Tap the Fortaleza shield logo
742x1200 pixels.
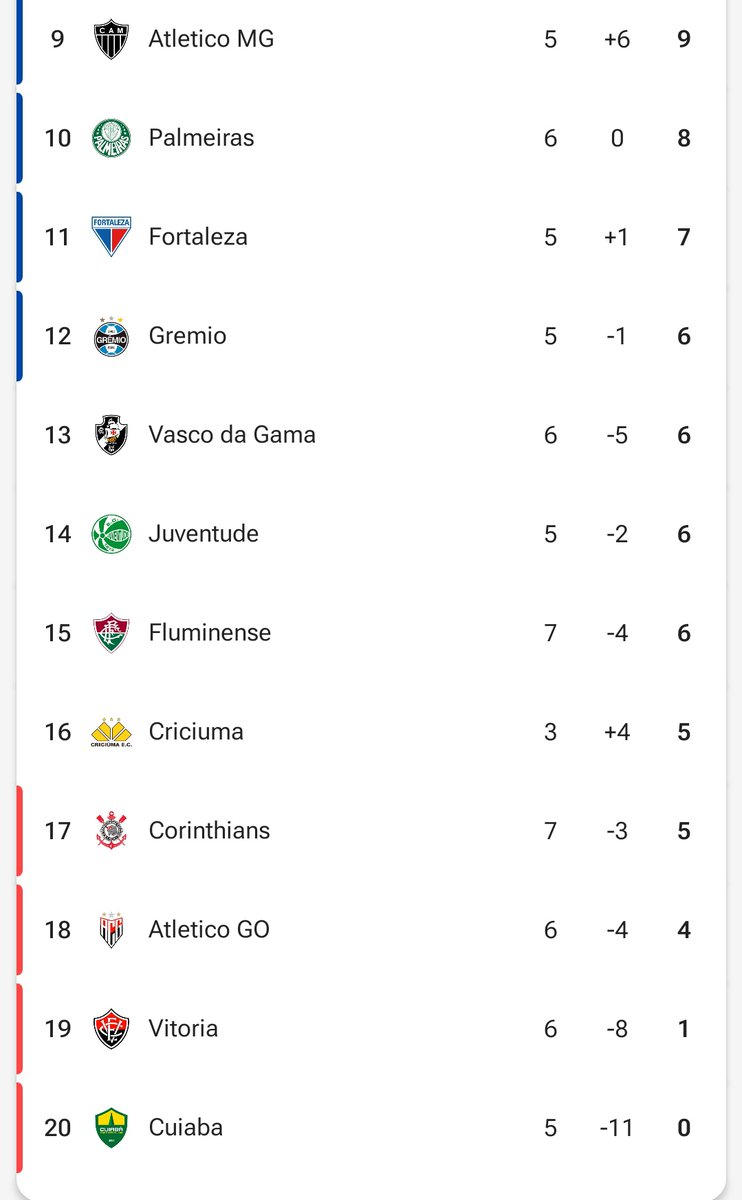click(x=111, y=237)
